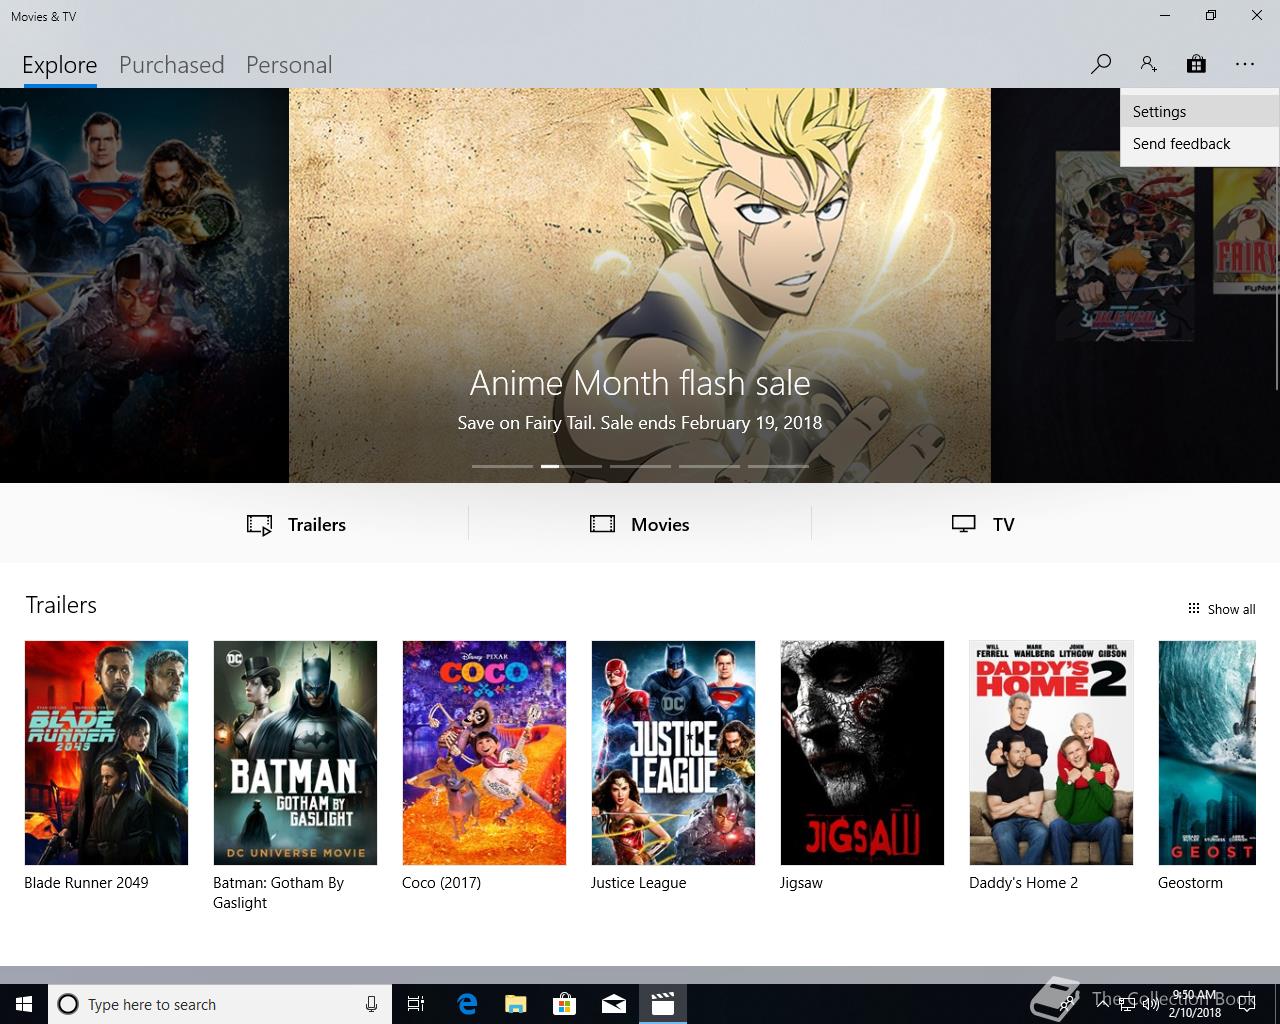Open the search magnifier icon

(1100, 64)
